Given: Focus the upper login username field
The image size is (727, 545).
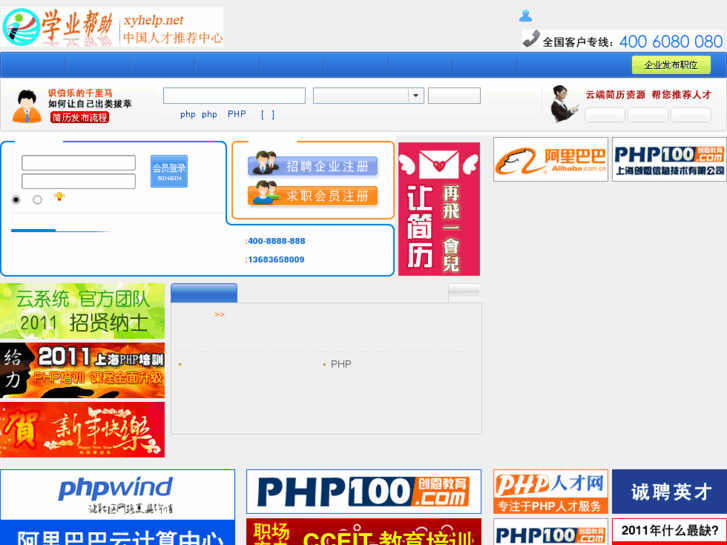Looking at the screenshot, I should [78, 163].
